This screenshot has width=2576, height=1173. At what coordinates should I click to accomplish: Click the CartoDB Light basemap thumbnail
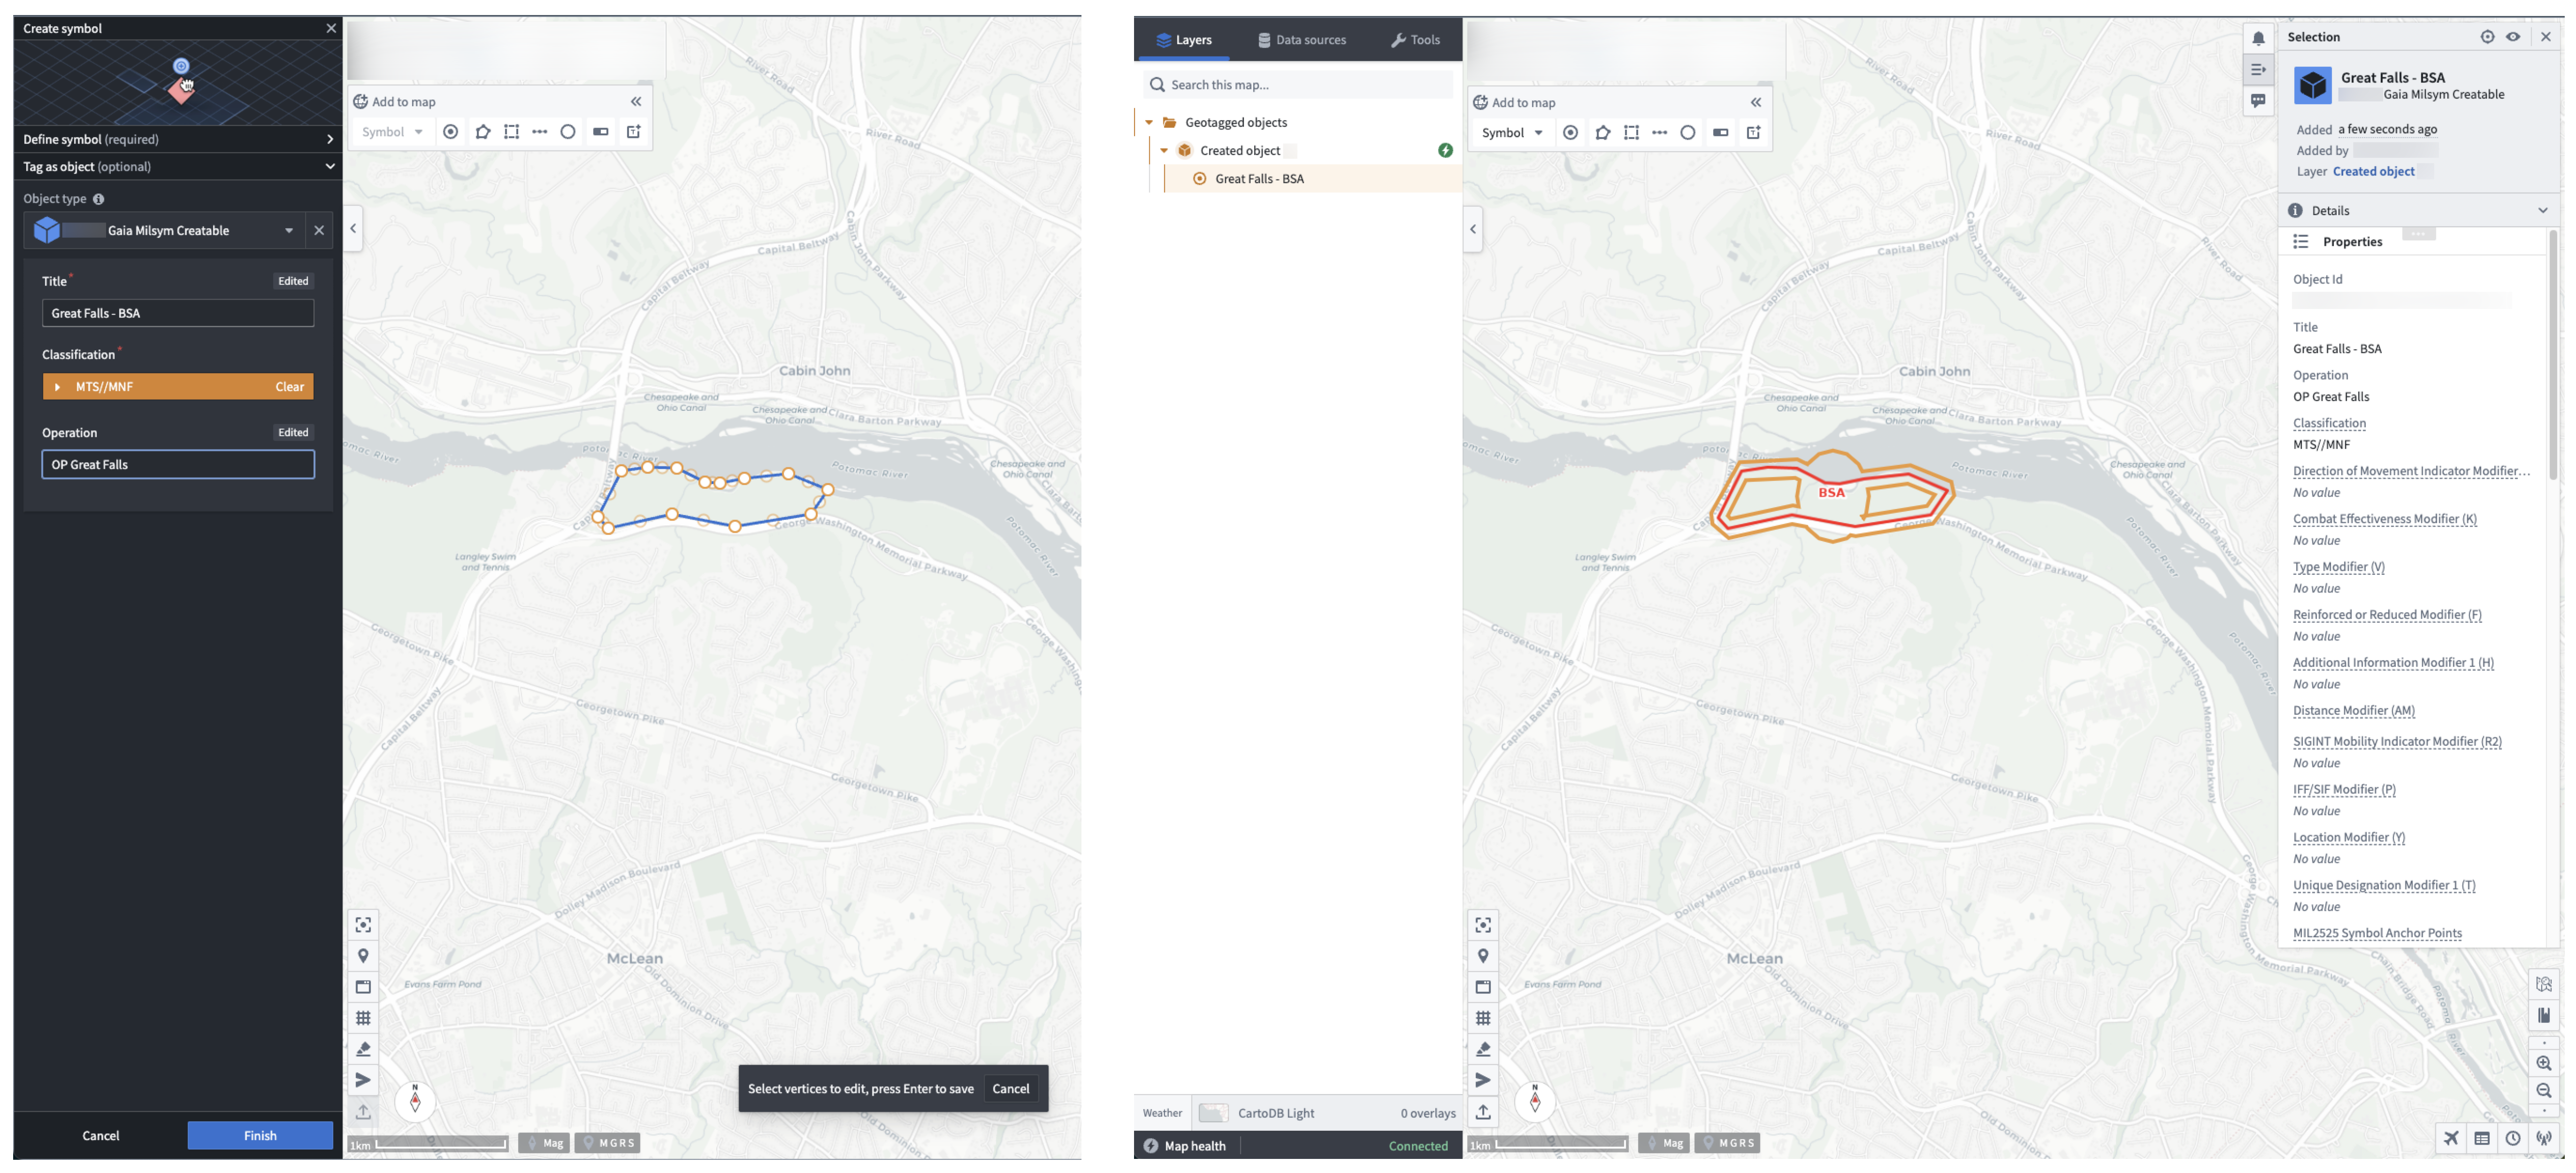pyautogui.click(x=1212, y=1113)
